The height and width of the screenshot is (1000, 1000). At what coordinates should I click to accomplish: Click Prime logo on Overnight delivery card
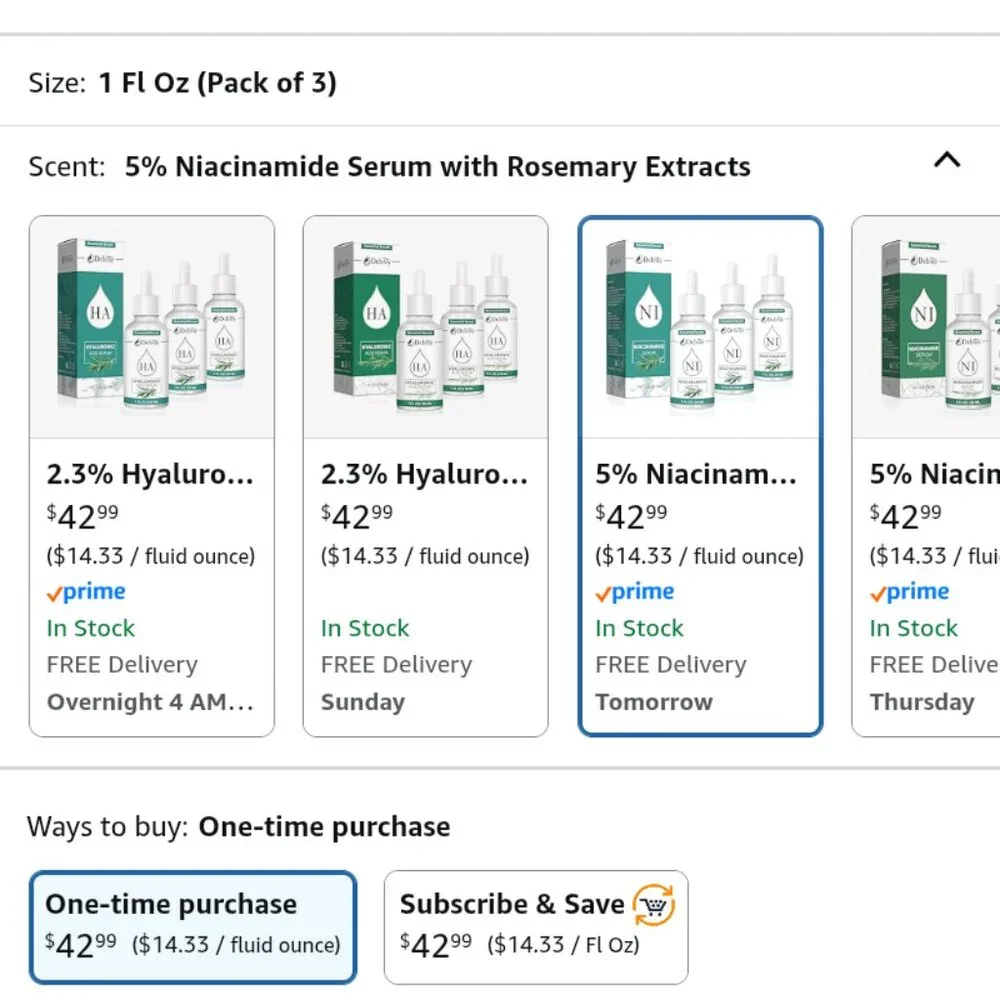coord(86,592)
